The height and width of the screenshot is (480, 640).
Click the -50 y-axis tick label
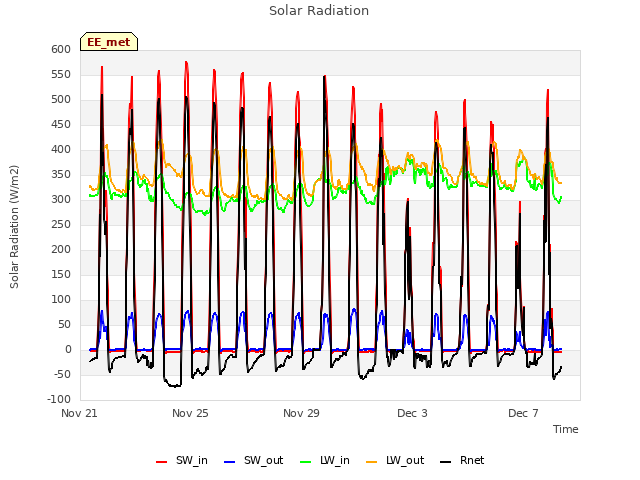coord(62,374)
